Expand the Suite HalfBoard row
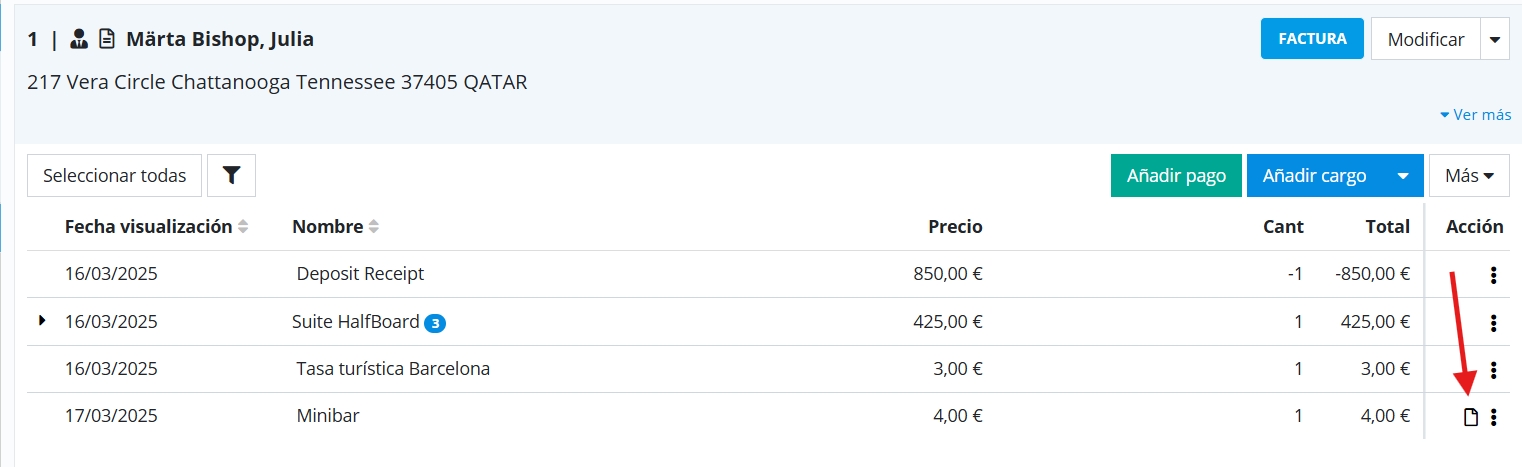 [x=42, y=321]
